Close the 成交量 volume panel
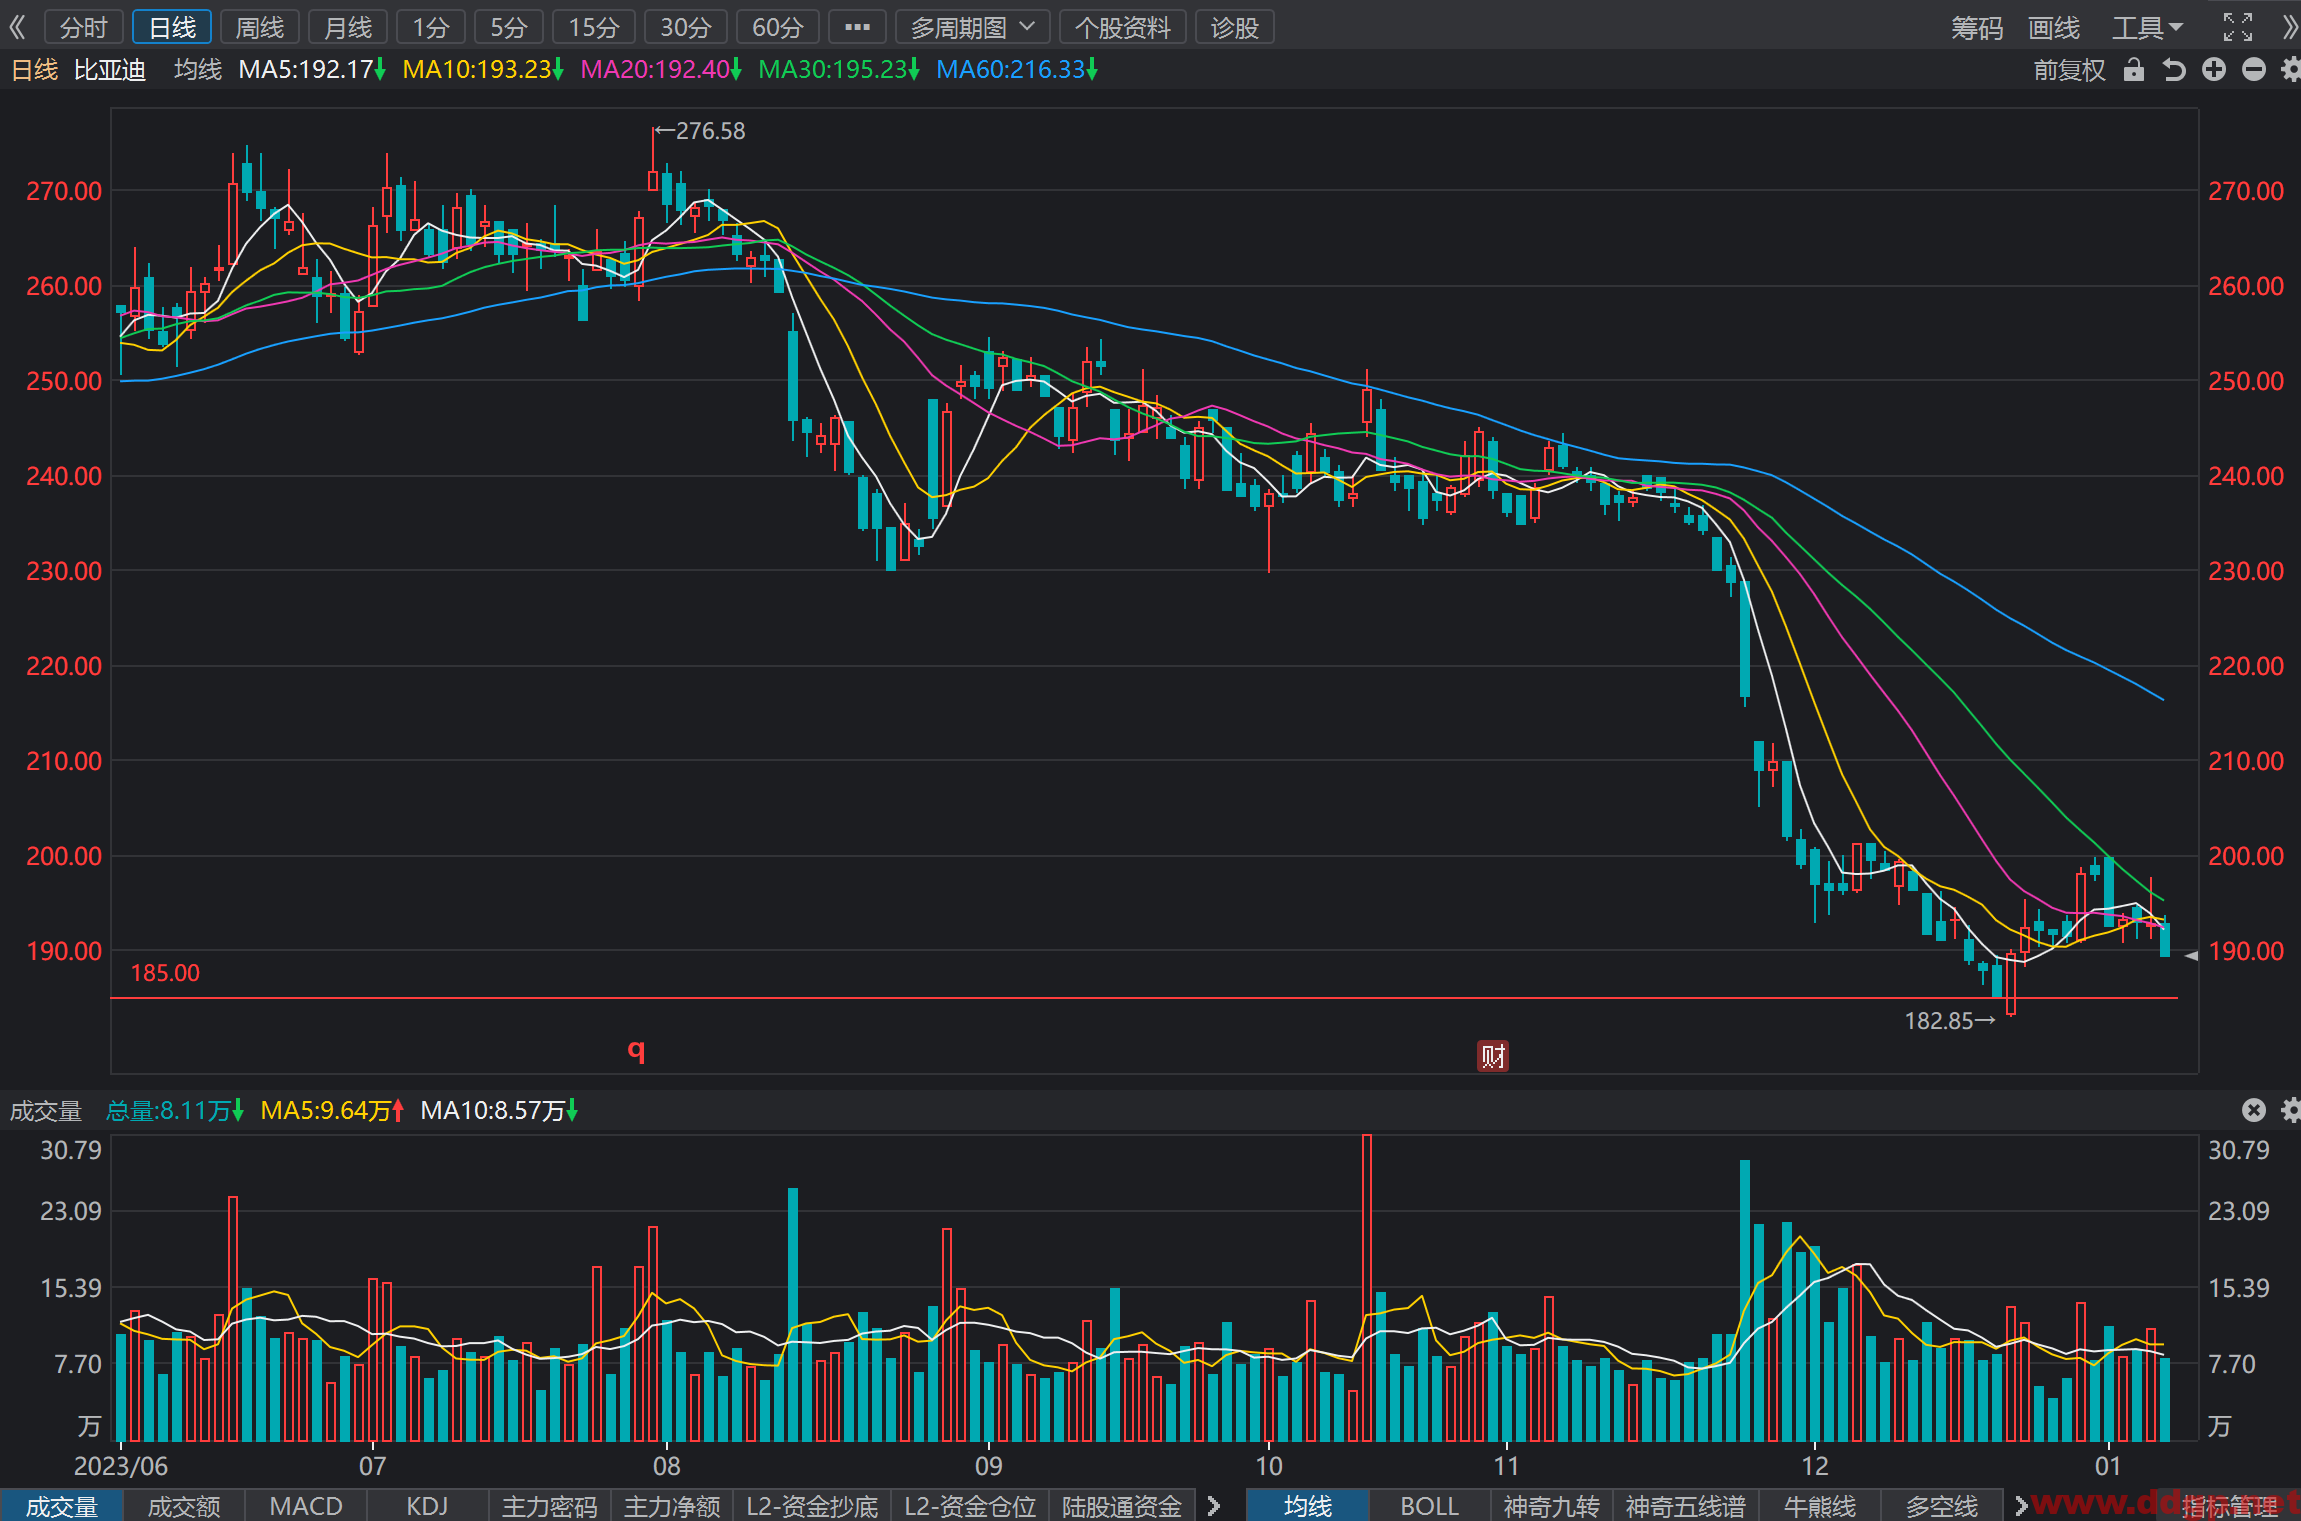2301x1521 pixels. click(x=2254, y=1110)
